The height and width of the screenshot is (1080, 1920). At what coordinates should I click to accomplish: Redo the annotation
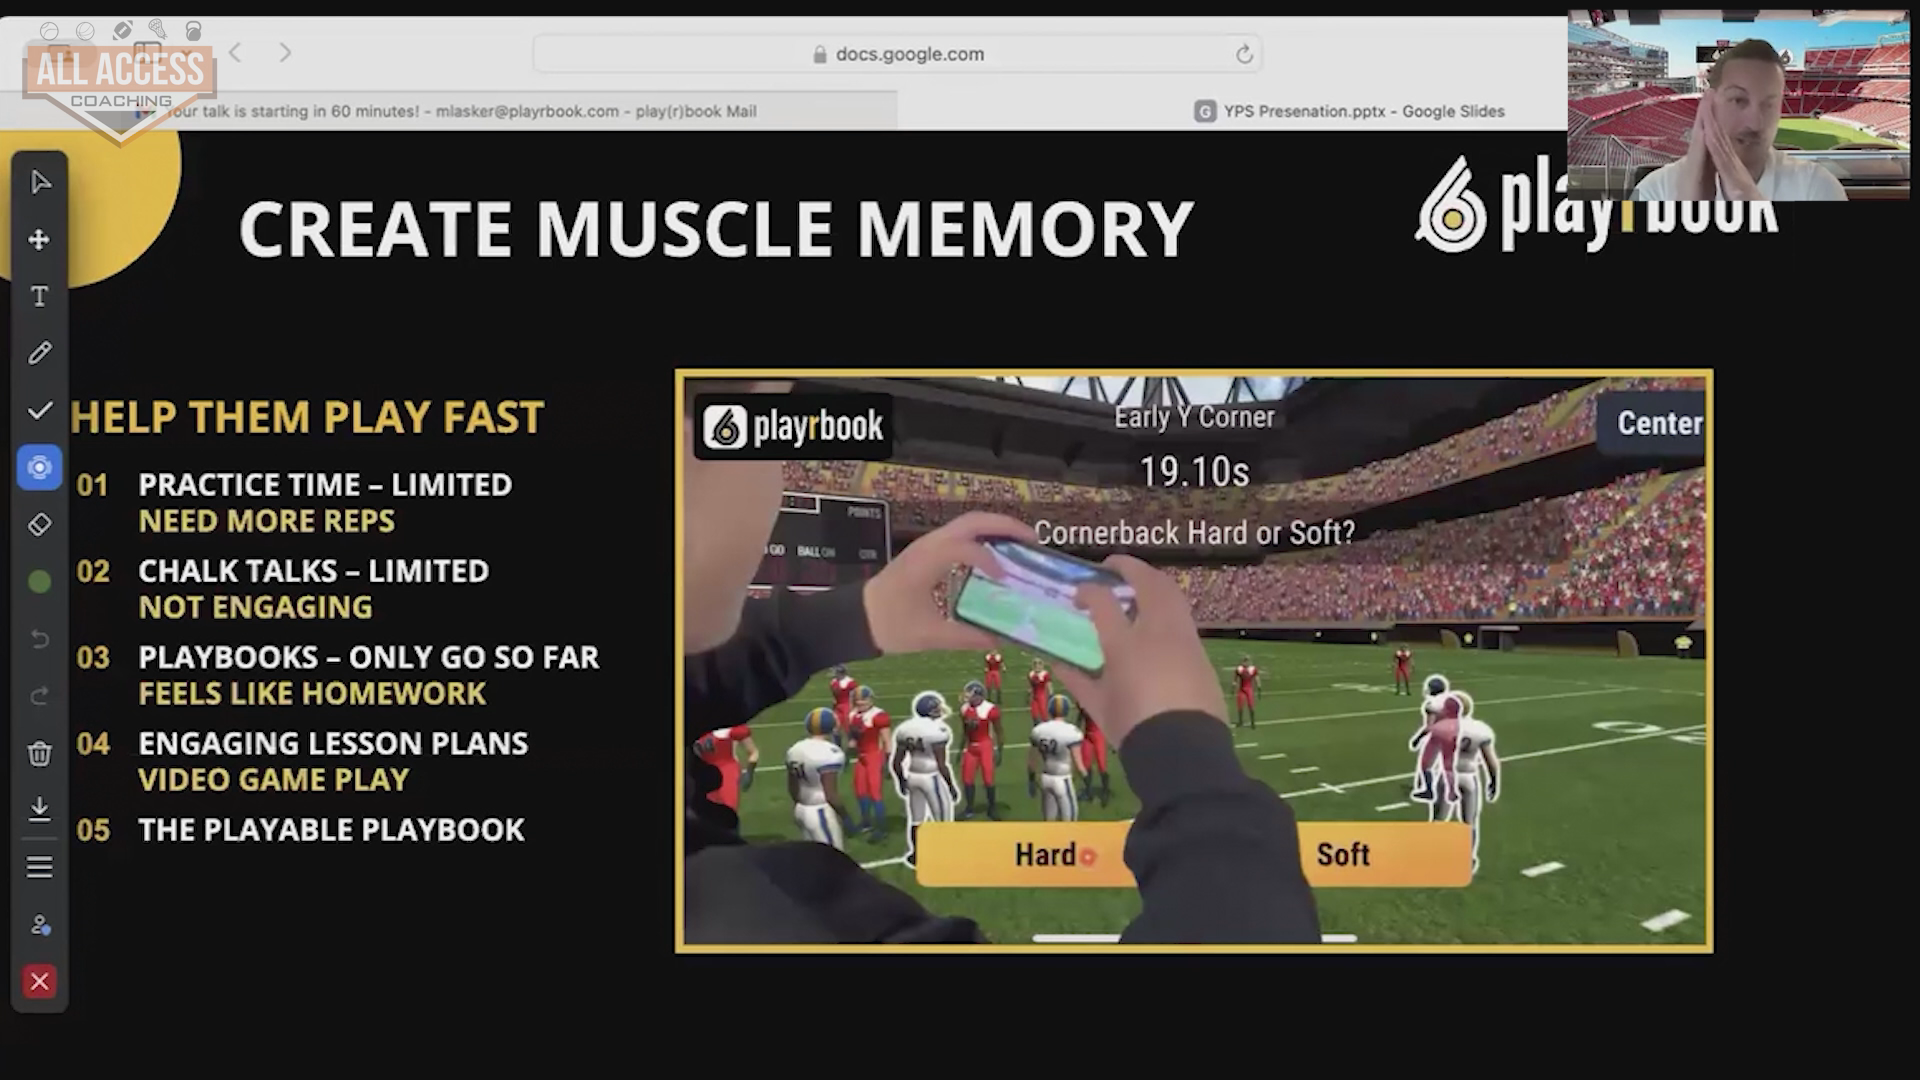40,695
